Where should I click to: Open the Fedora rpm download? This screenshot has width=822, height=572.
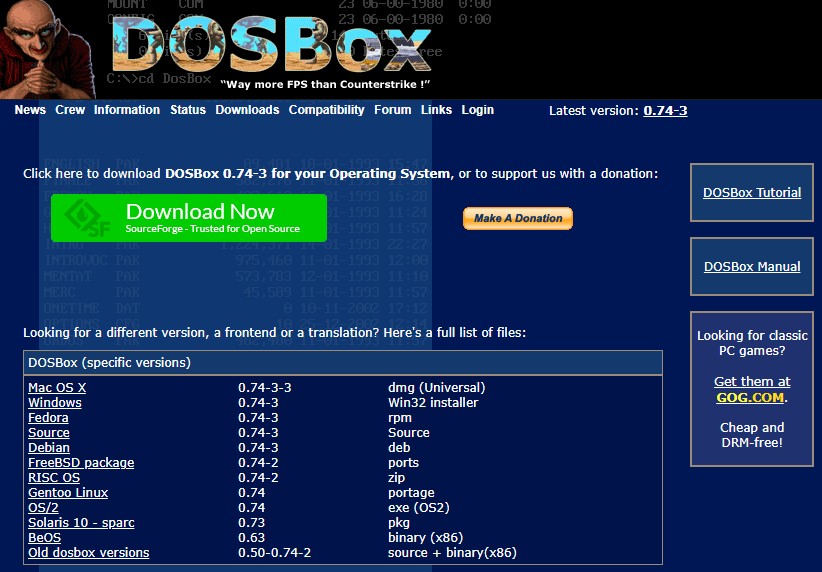coord(48,418)
